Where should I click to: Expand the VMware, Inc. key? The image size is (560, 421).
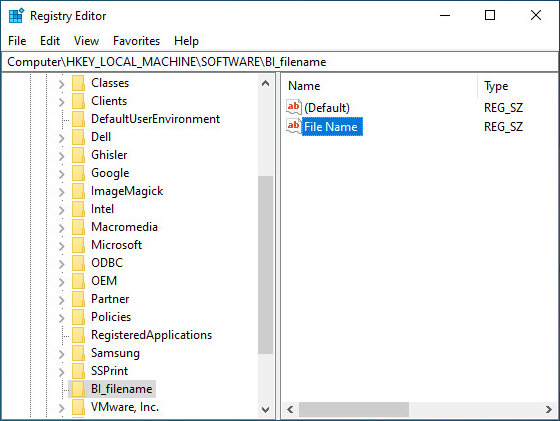tap(61, 408)
